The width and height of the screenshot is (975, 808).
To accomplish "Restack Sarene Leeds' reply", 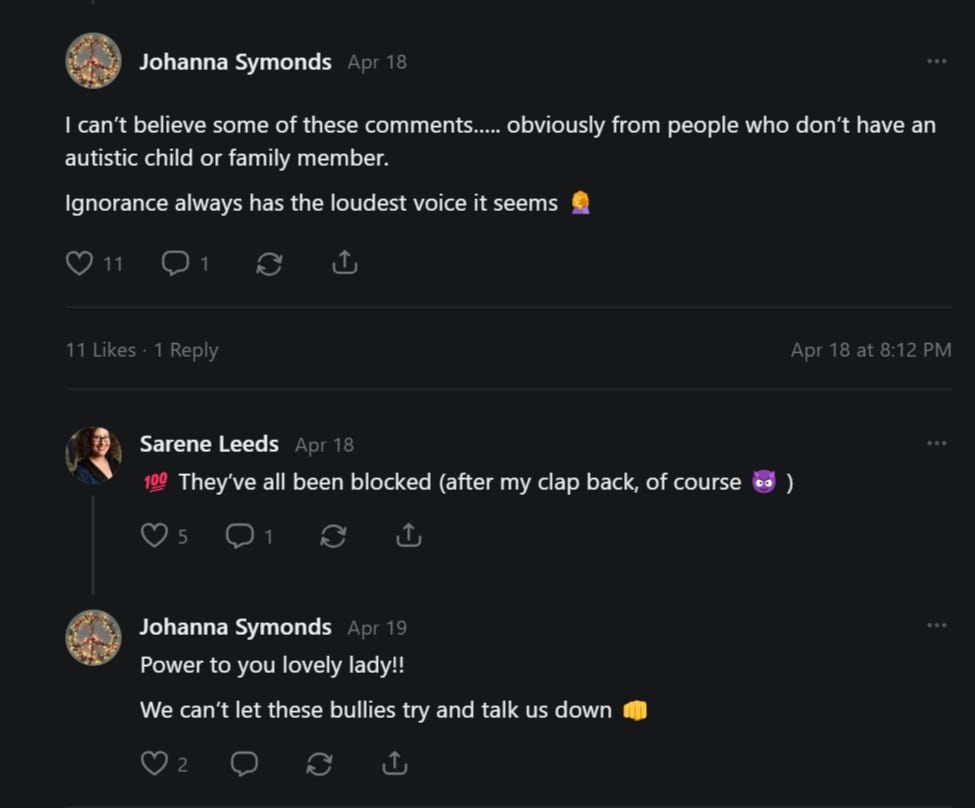I will pos(333,536).
